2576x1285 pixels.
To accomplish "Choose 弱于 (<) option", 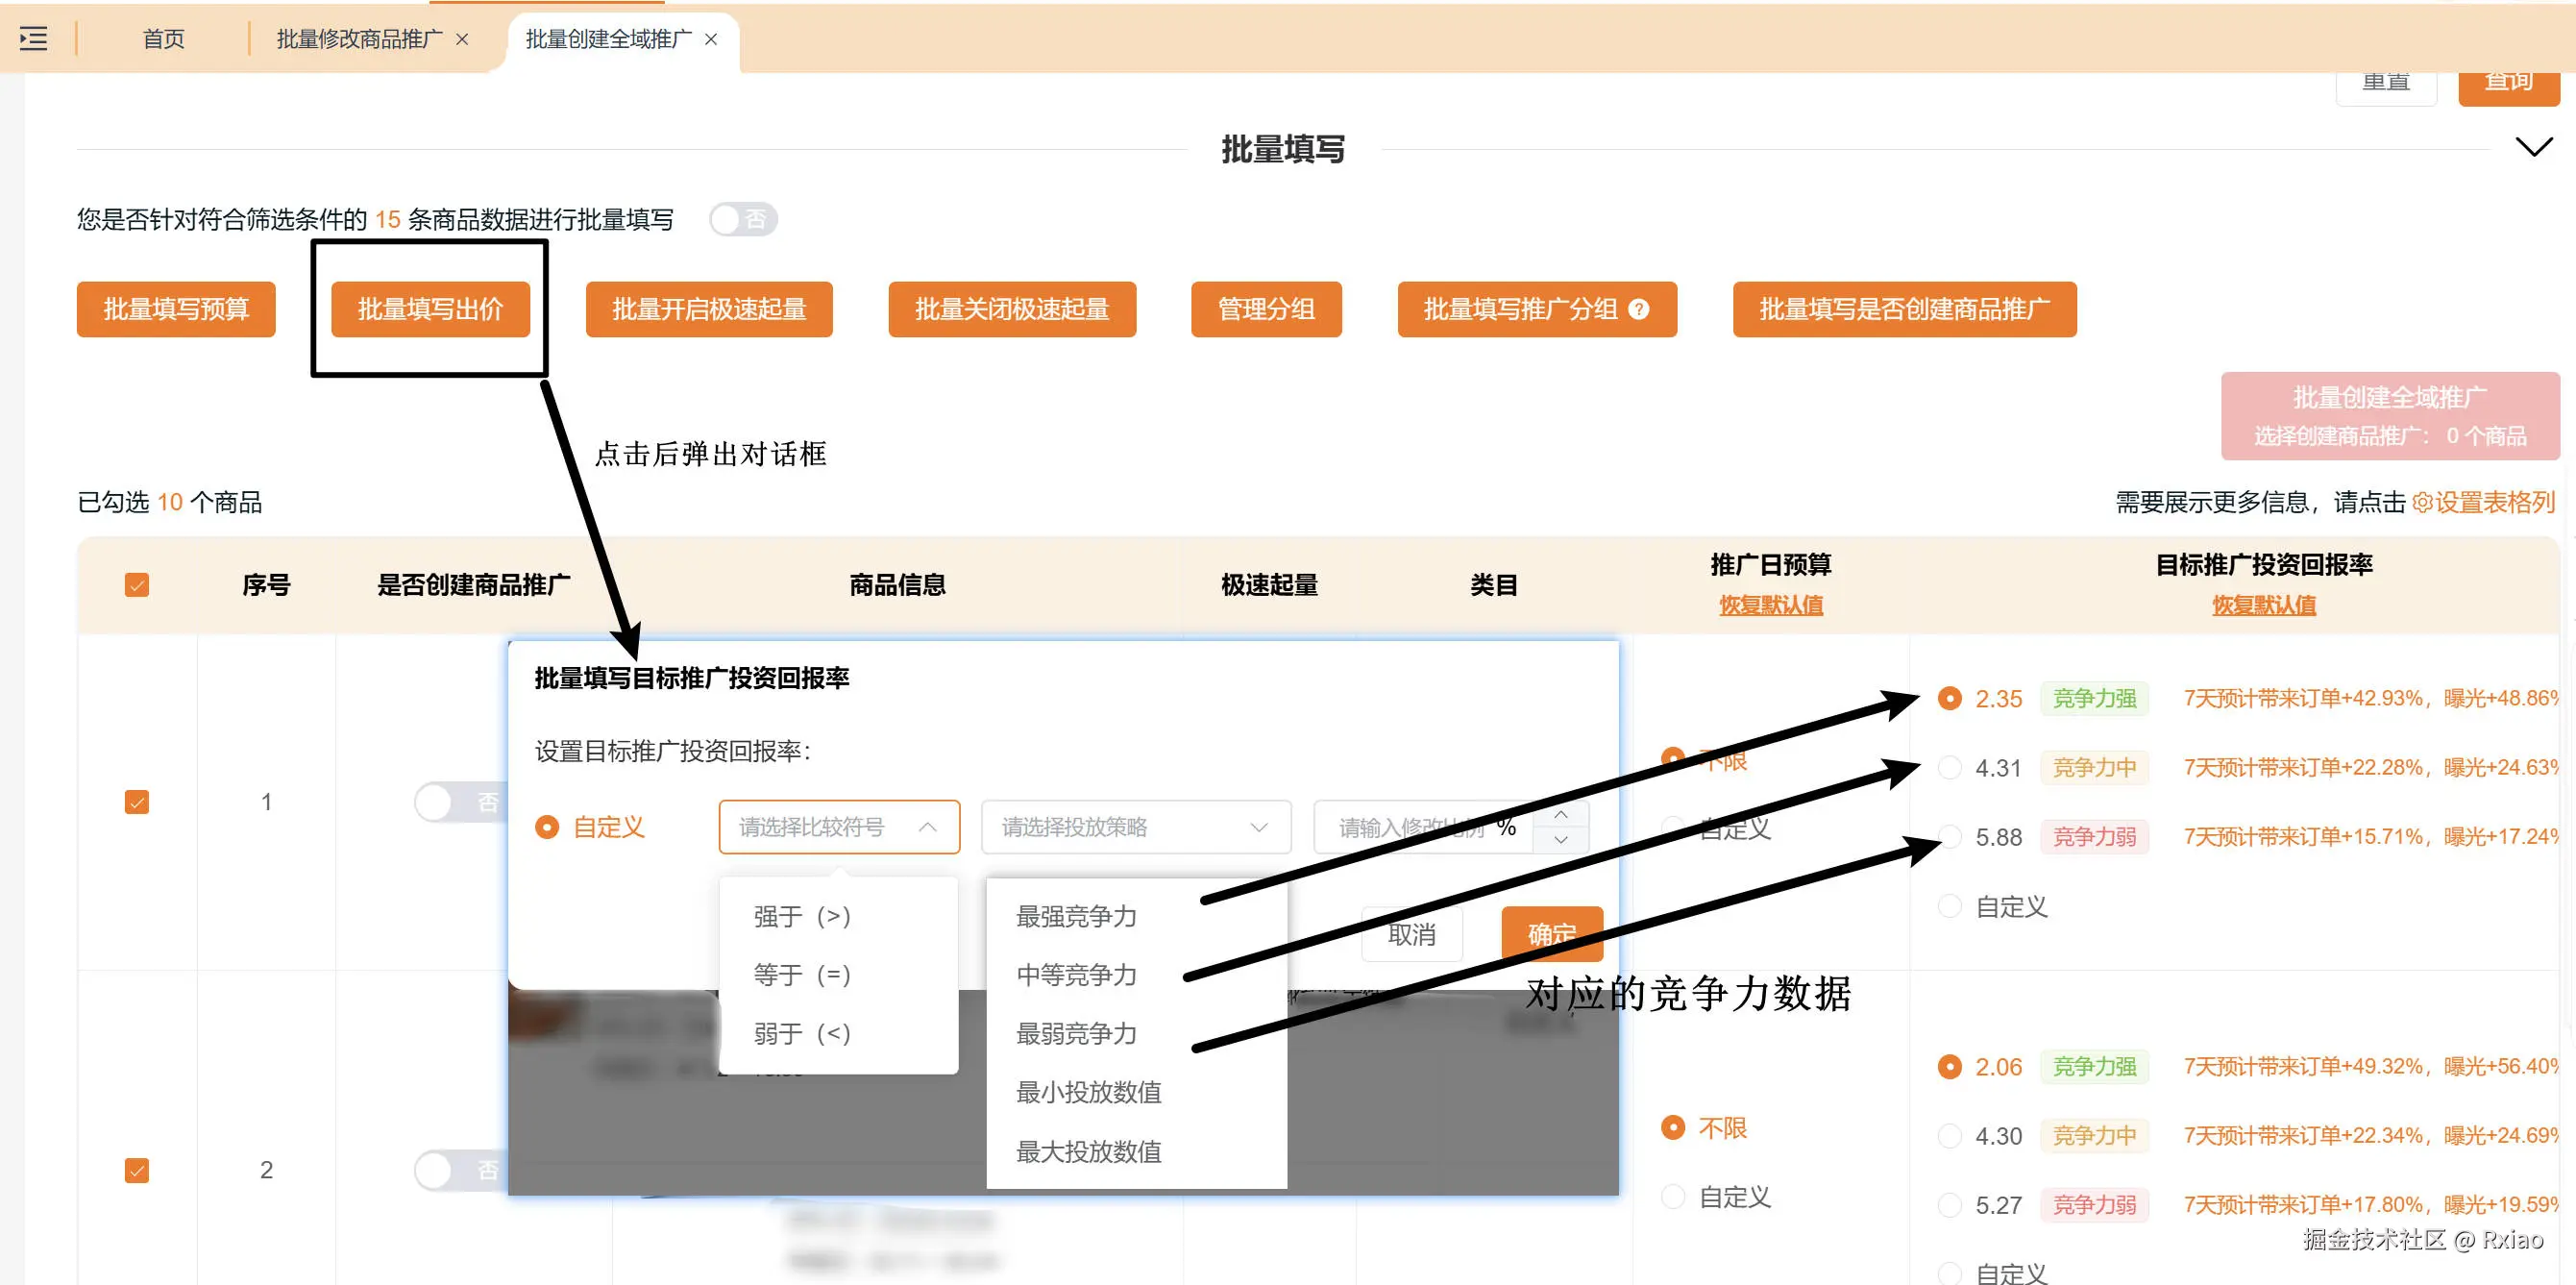I will 838,1034.
